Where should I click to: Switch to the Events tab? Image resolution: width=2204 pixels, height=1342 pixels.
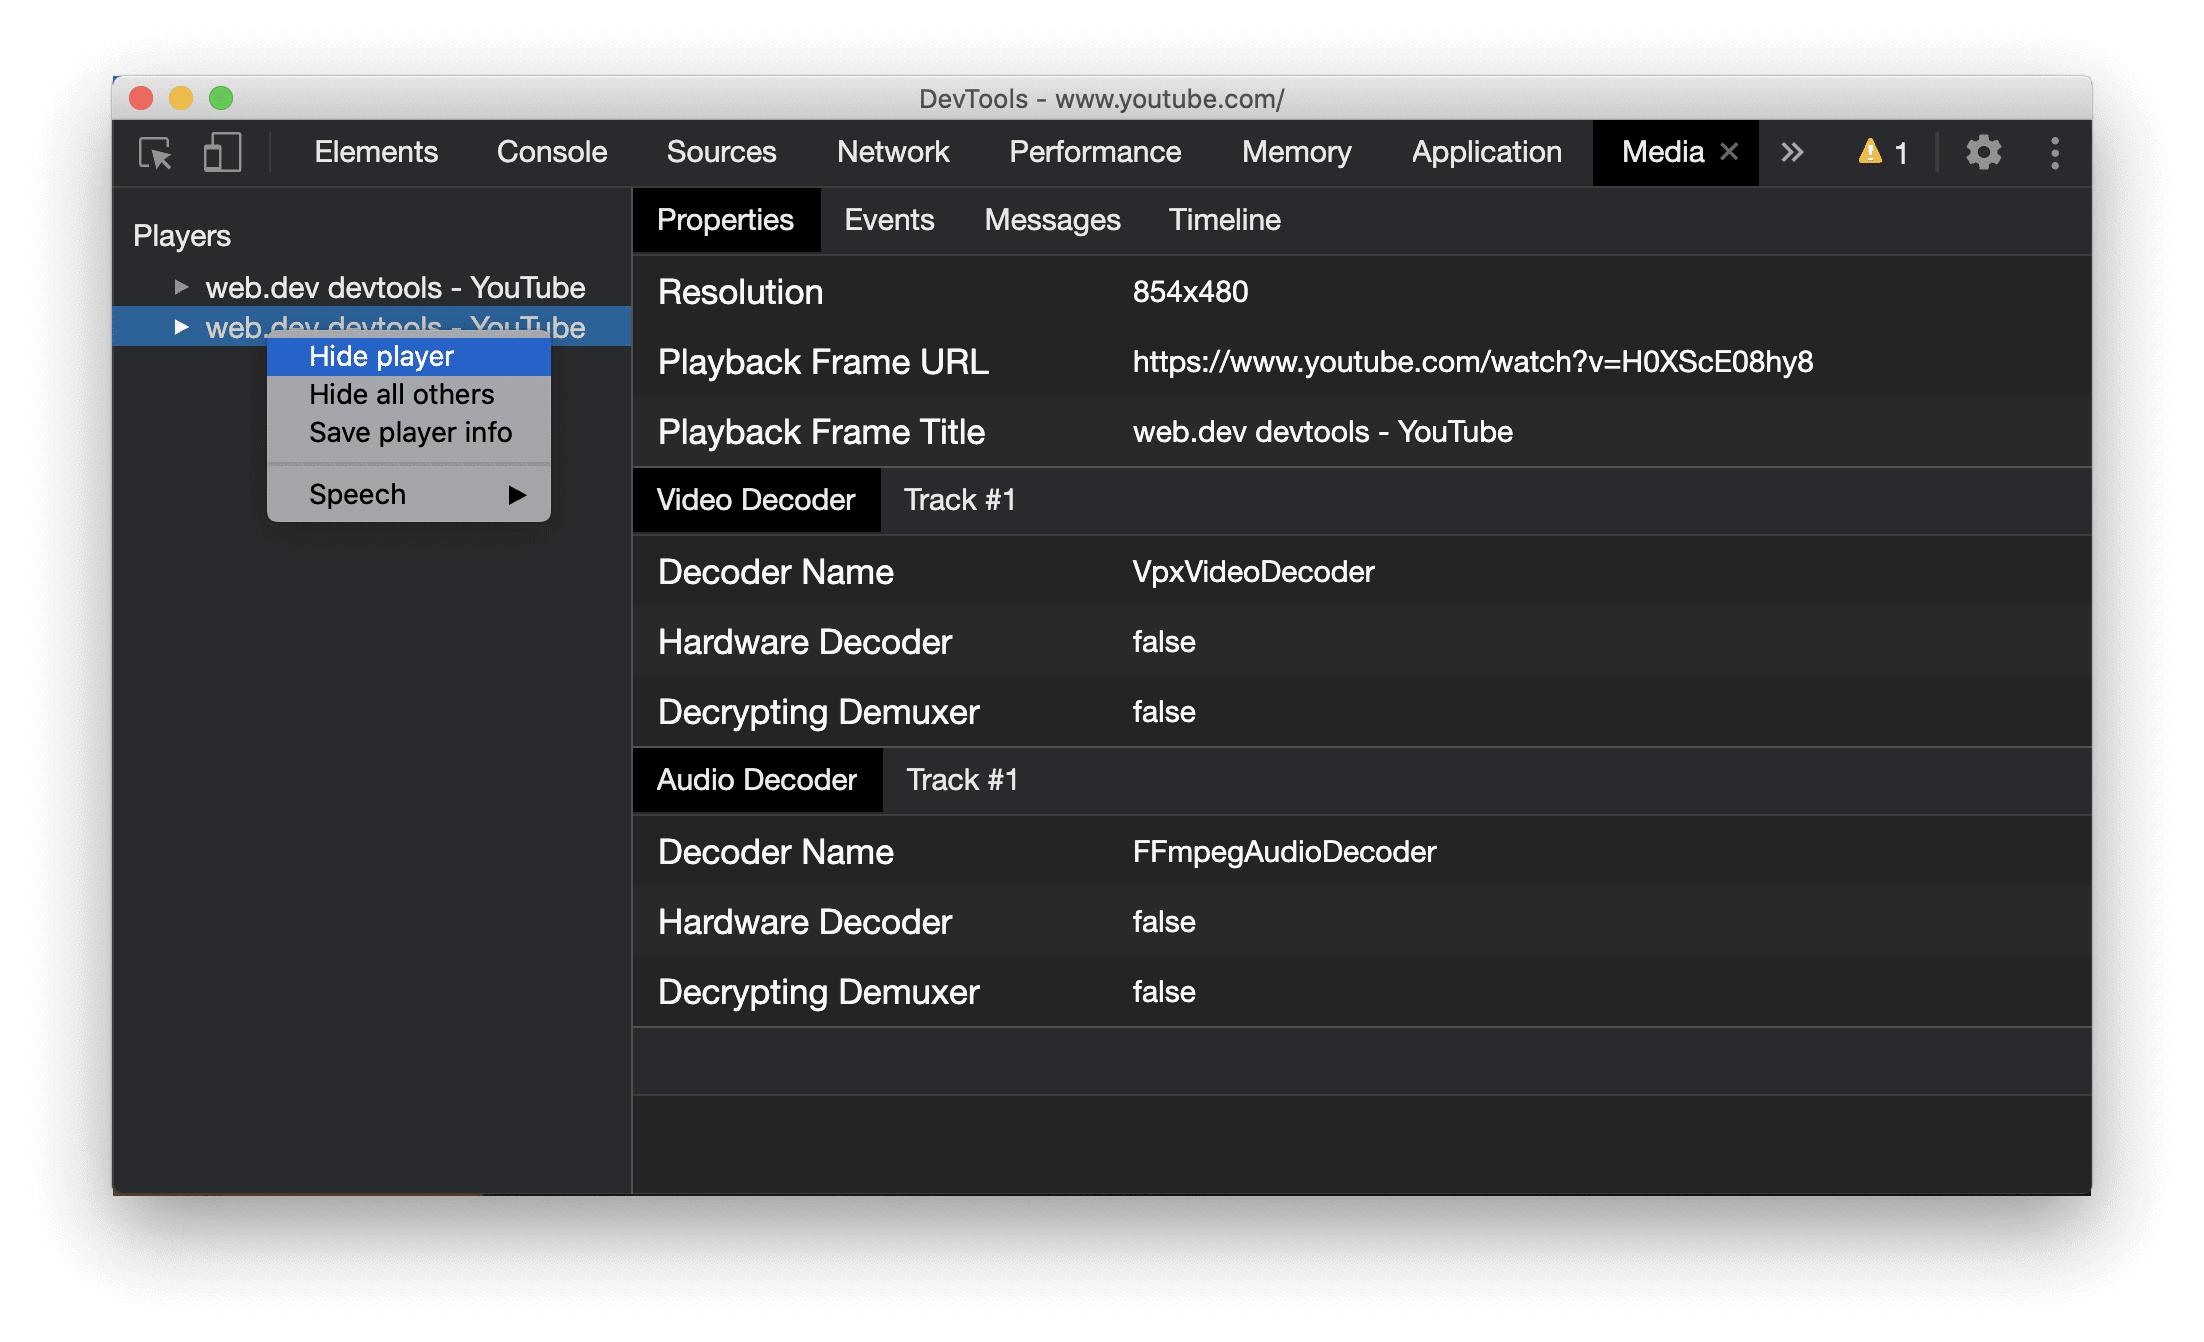(889, 220)
